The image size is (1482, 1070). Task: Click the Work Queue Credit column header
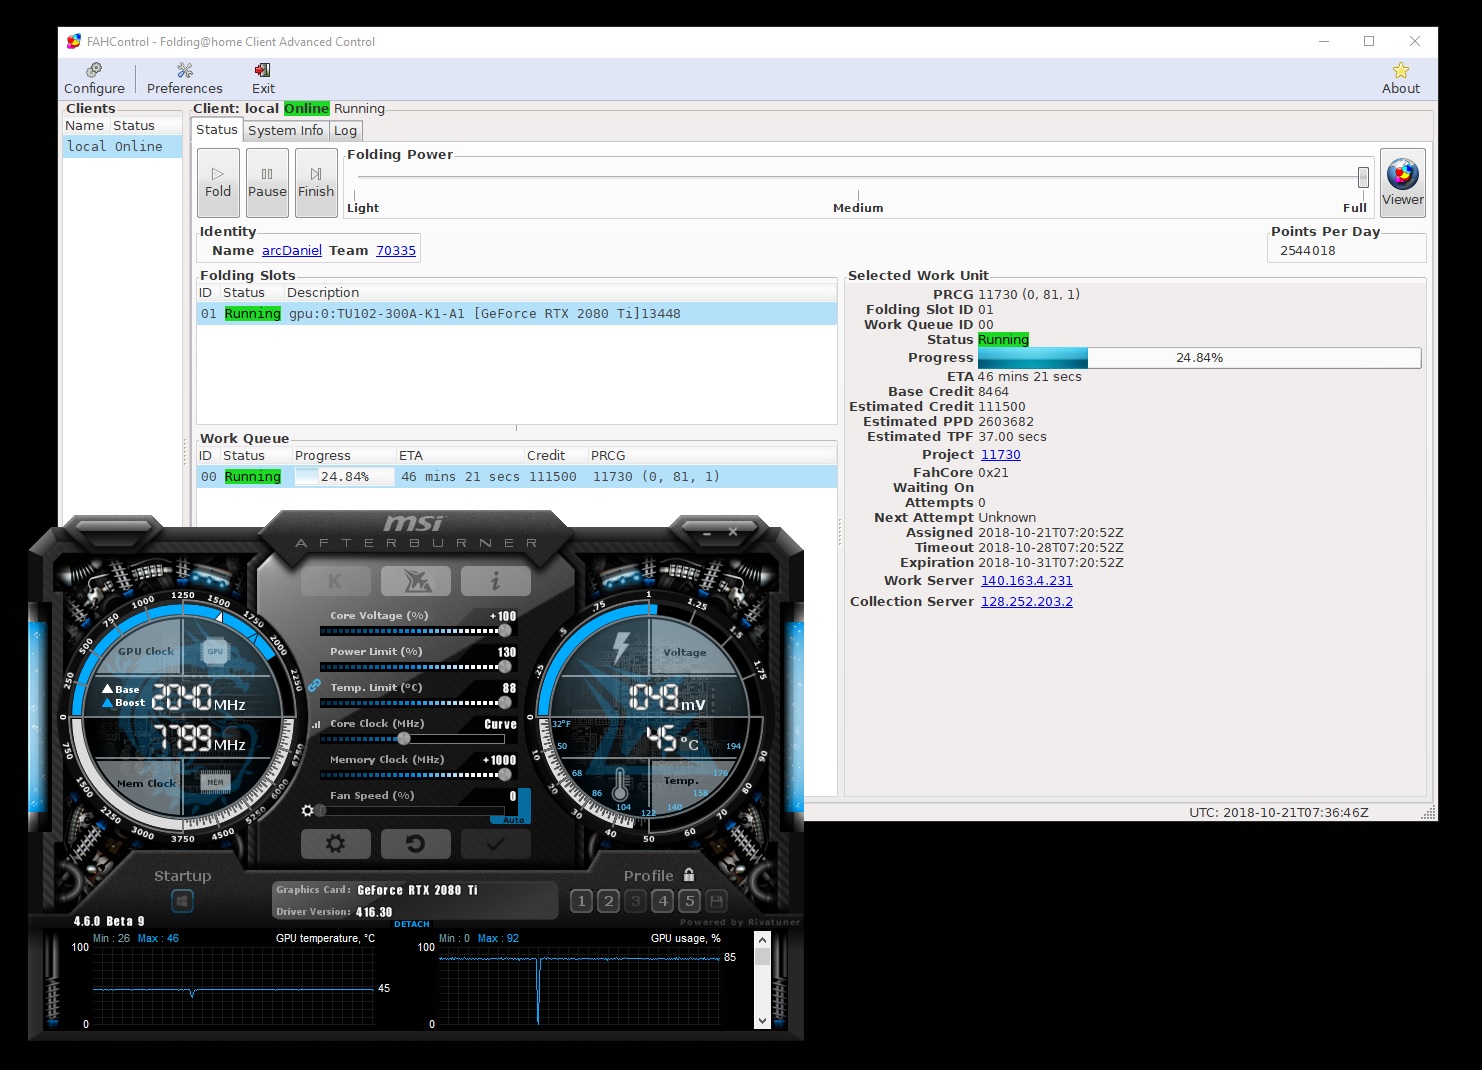[x=546, y=456]
